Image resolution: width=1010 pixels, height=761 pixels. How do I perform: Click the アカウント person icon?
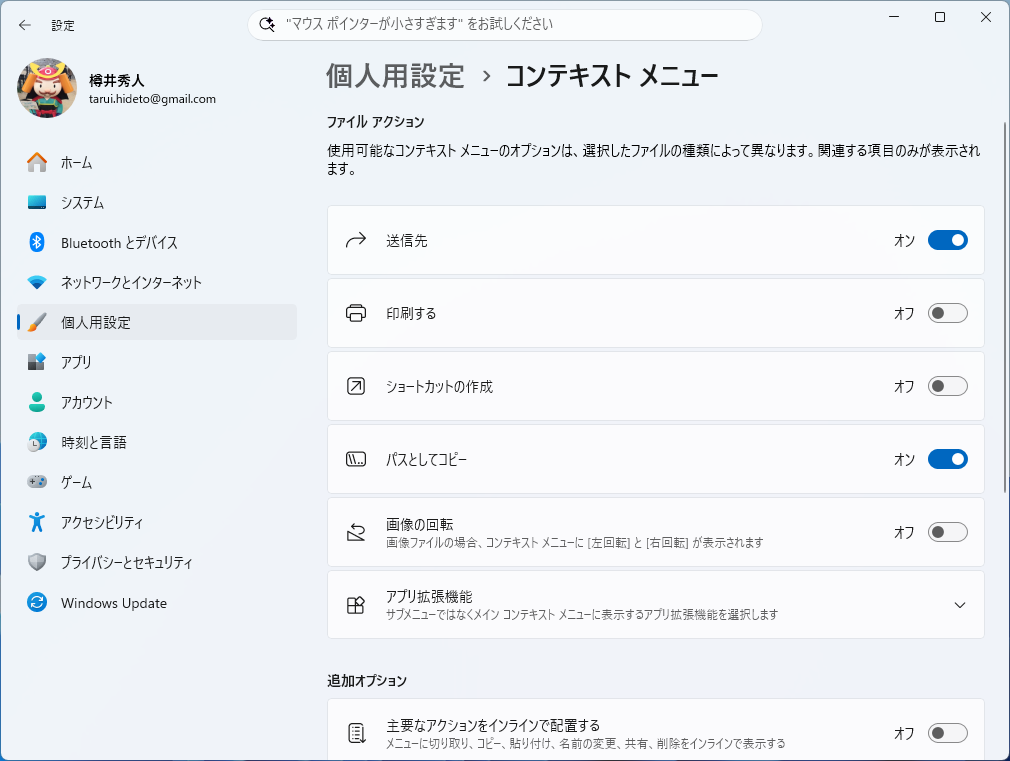coord(37,402)
